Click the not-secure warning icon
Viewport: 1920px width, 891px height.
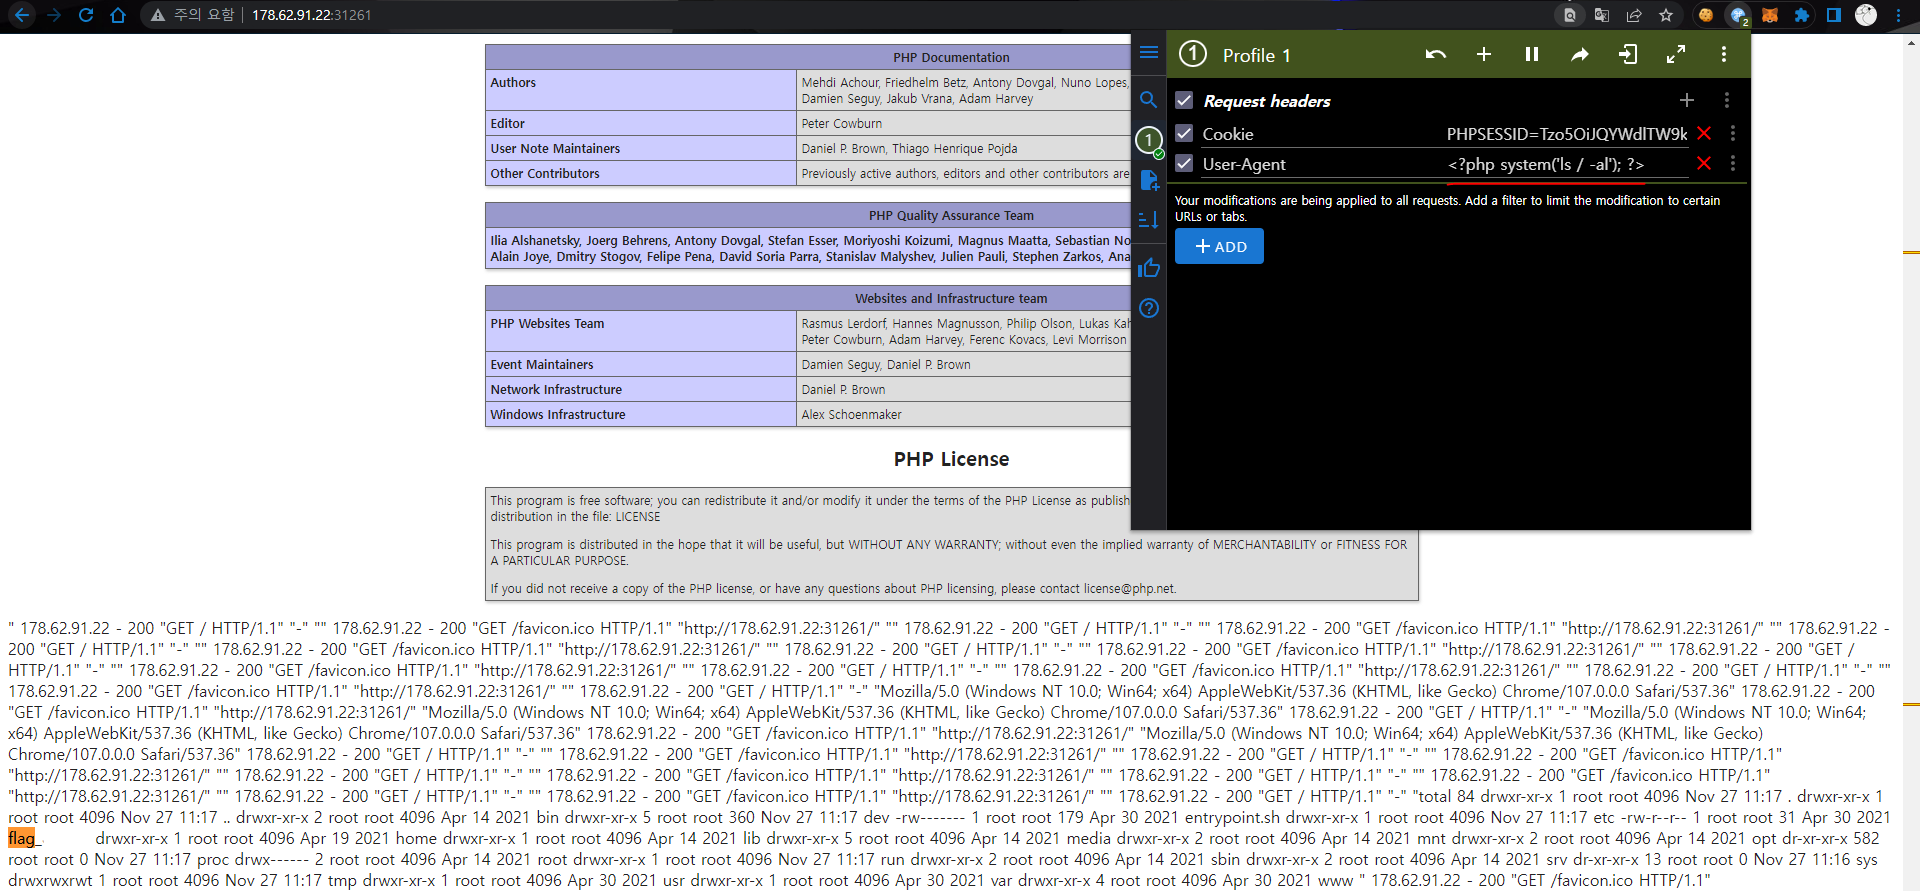point(158,15)
